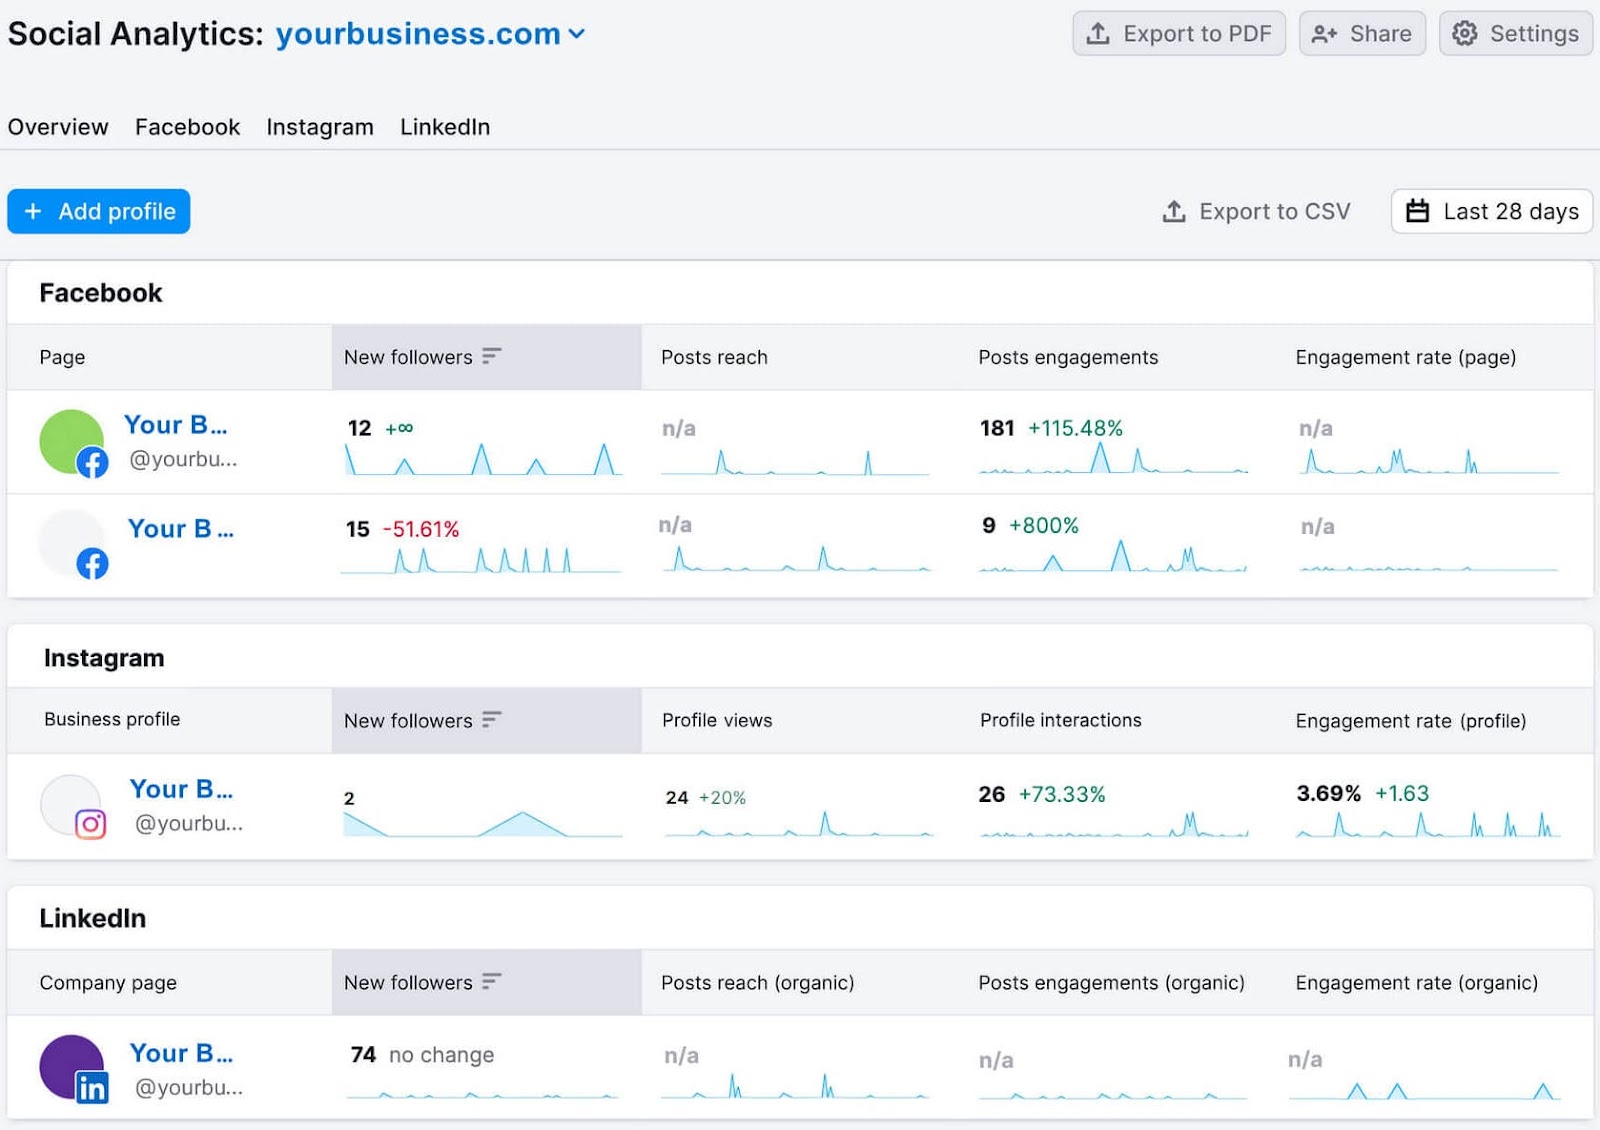Image resolution: width=1600 pixels, height=1130 pixels.
Task: Toggle sorting on LinkedIn New followers column
Action: [491, 981]
